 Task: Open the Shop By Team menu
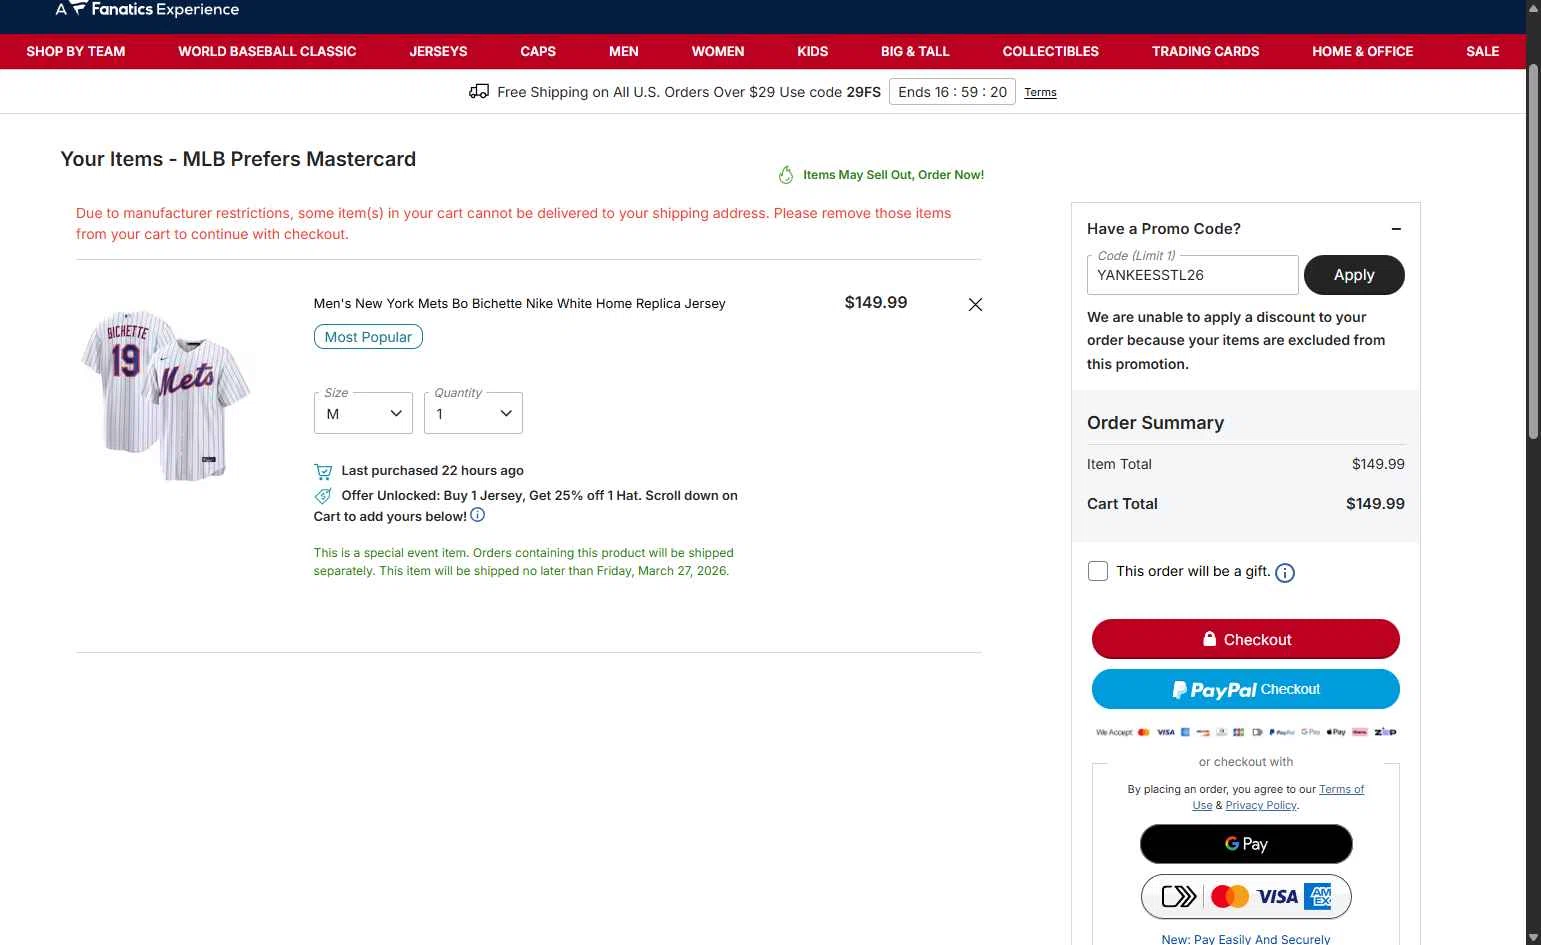point(76,51)
